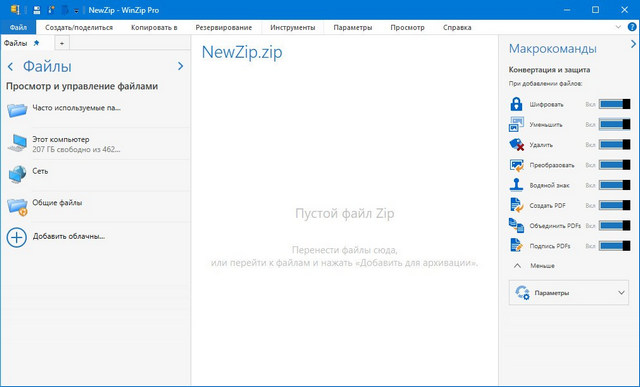The image size is (640, 387).
Task: Toggle the Удалить switch
Action: [614, 145]
